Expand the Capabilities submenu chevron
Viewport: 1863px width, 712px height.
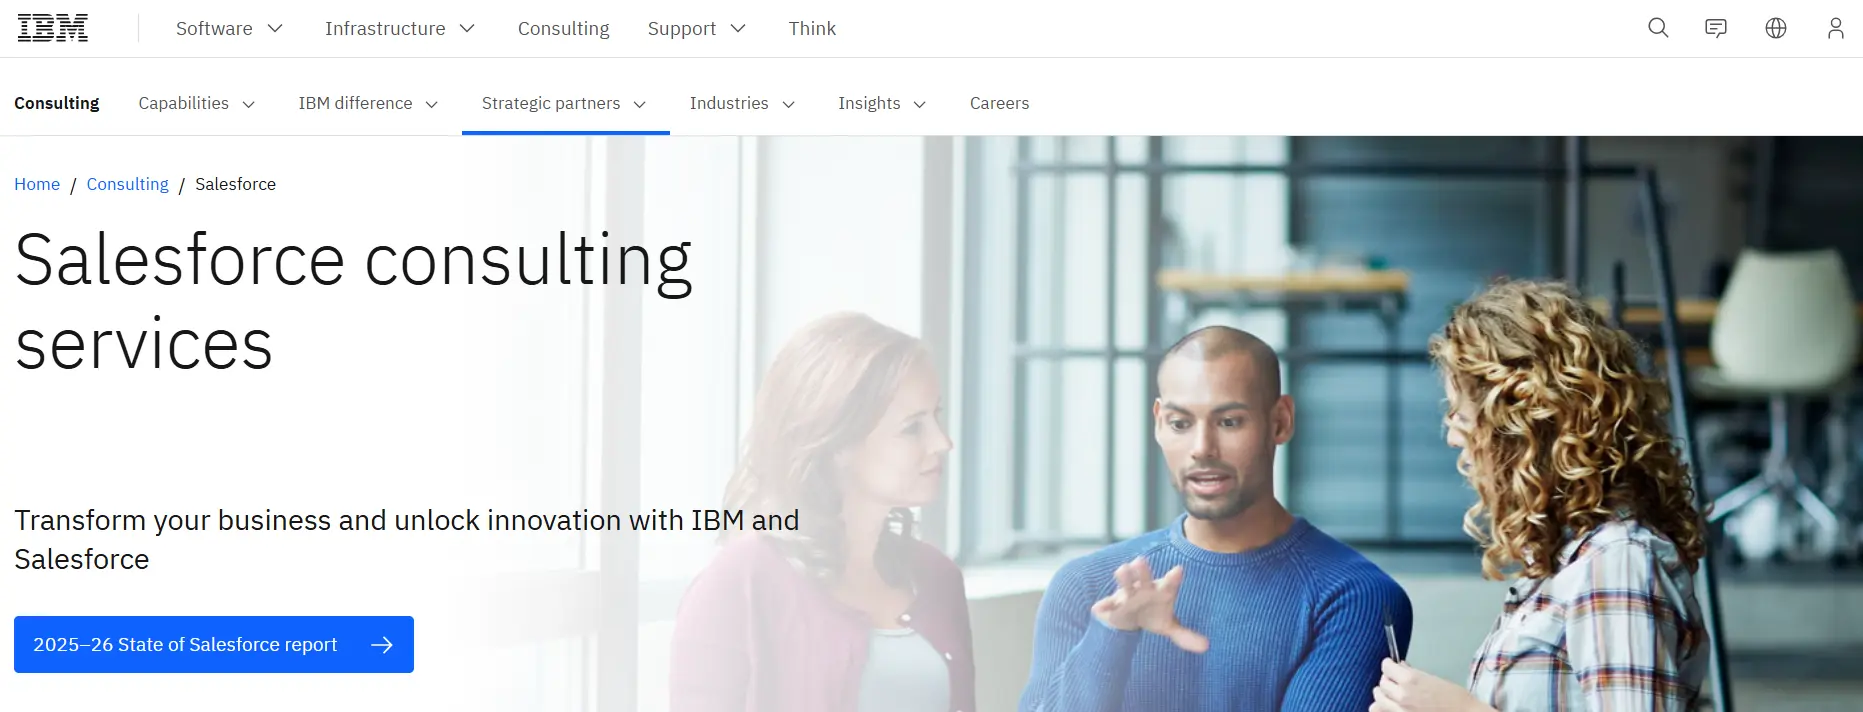249,104
